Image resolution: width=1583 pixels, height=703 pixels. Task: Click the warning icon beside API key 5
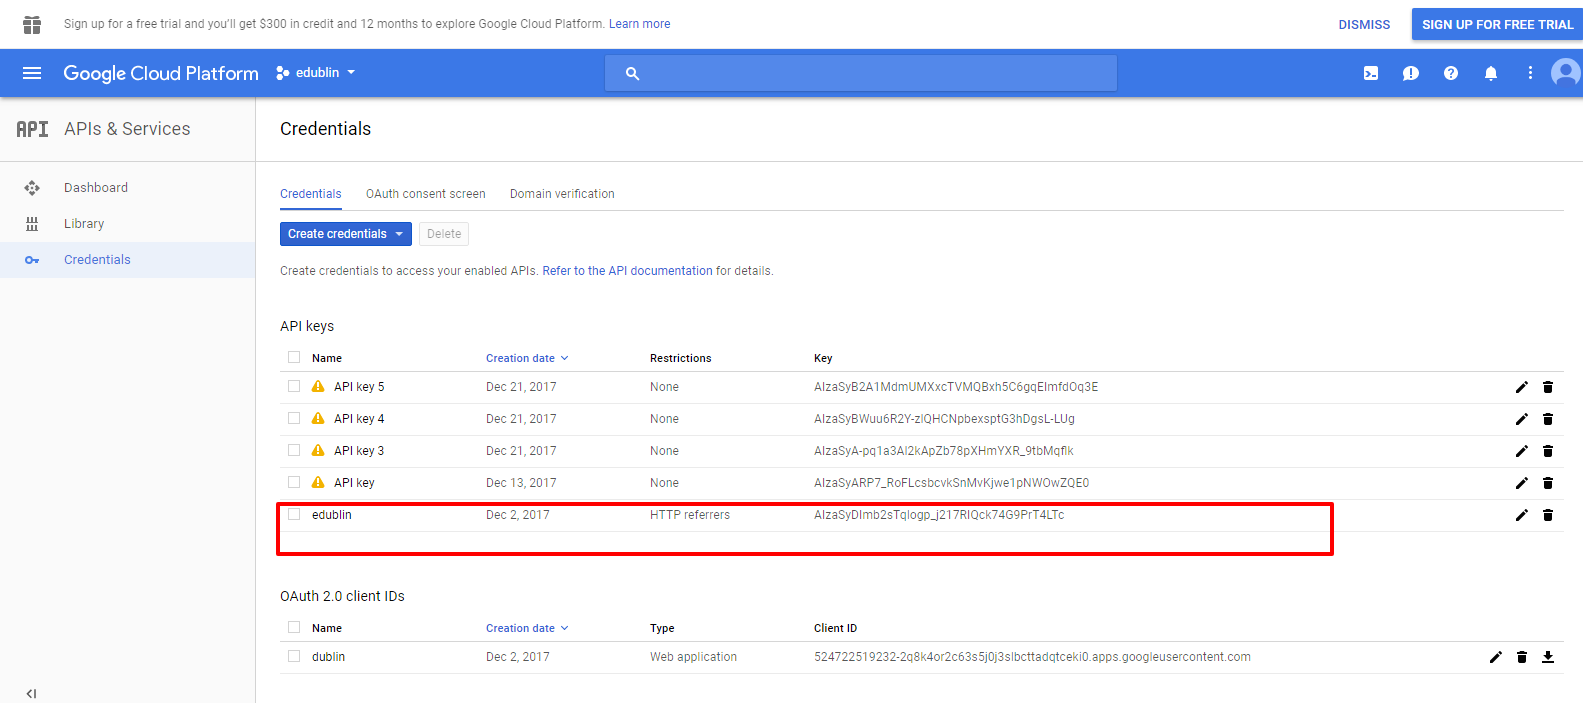pyautogui.click(x=318, y=386)
